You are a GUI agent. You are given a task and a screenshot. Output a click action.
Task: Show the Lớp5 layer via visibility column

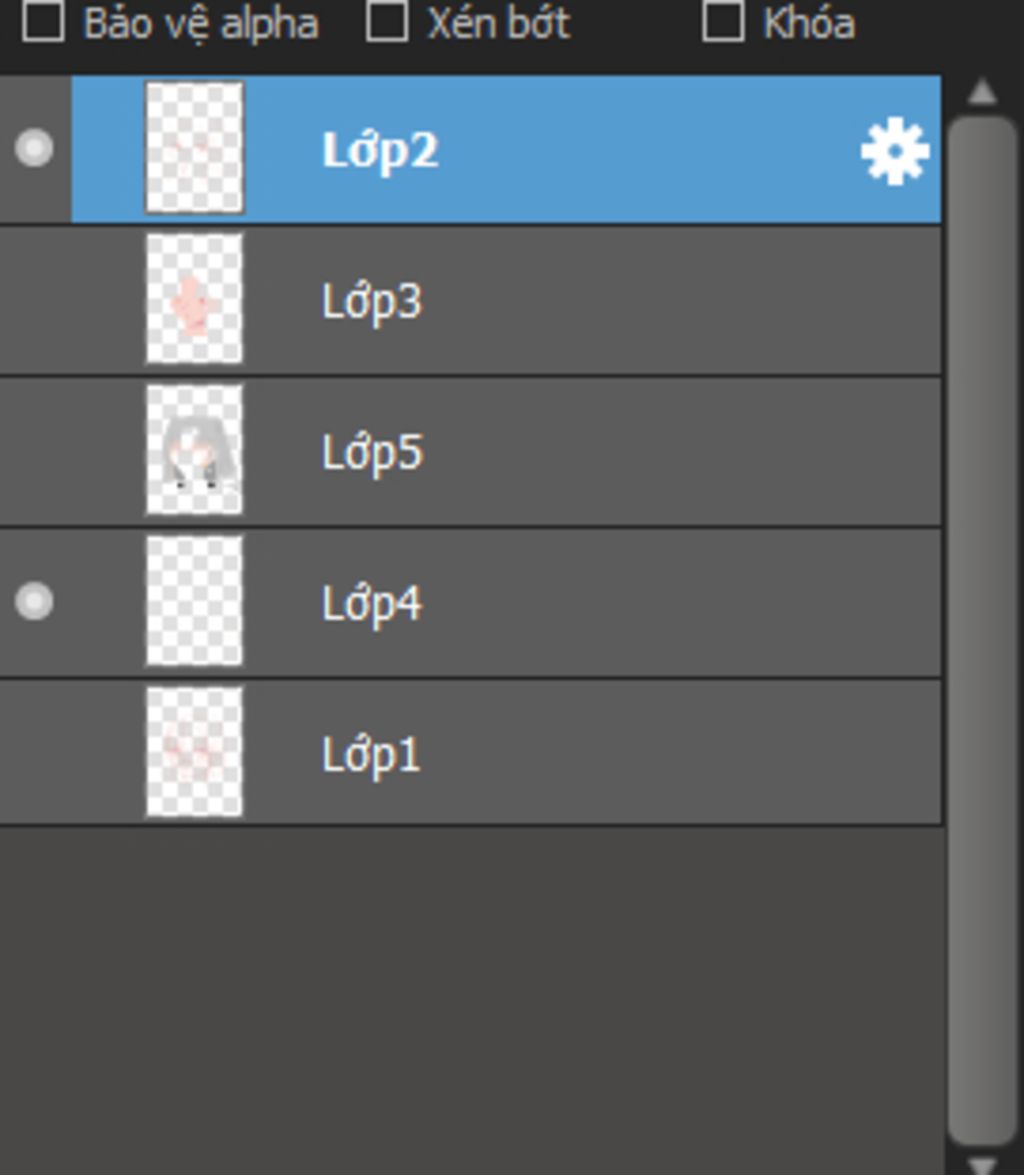tap(35, 452)
